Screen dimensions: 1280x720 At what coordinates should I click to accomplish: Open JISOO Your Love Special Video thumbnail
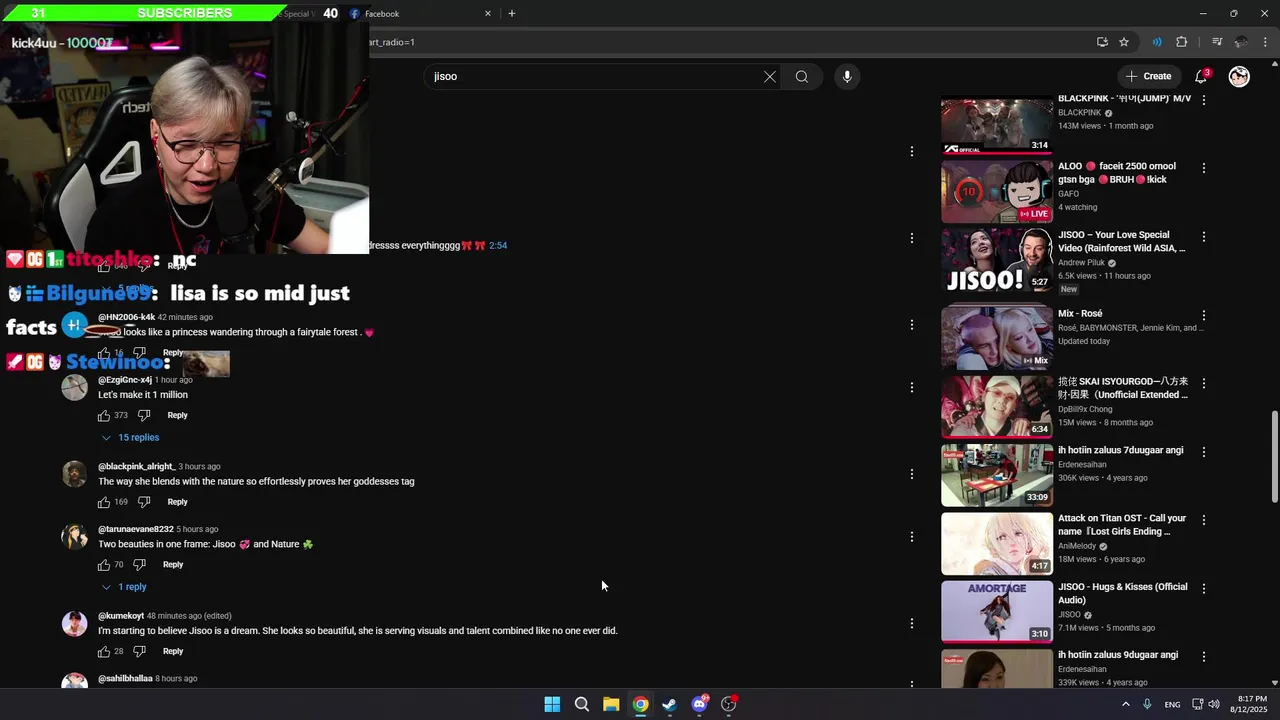(x=997, y=261)
